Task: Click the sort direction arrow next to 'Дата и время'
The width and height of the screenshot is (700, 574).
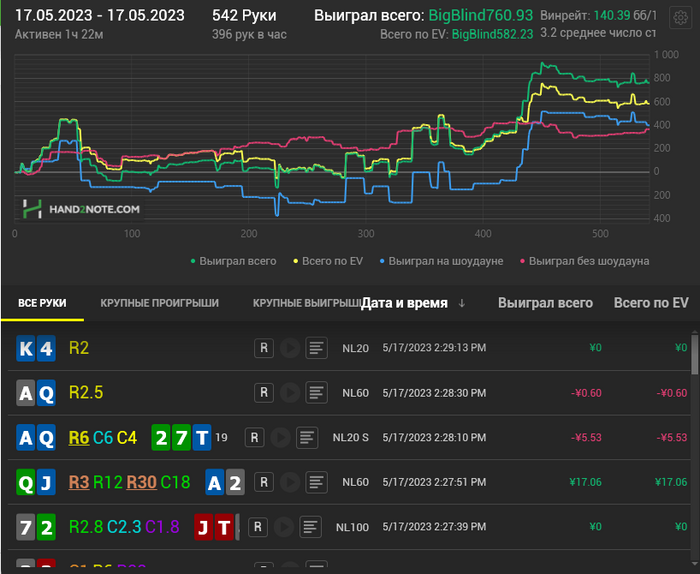Action: pos(462,303)
